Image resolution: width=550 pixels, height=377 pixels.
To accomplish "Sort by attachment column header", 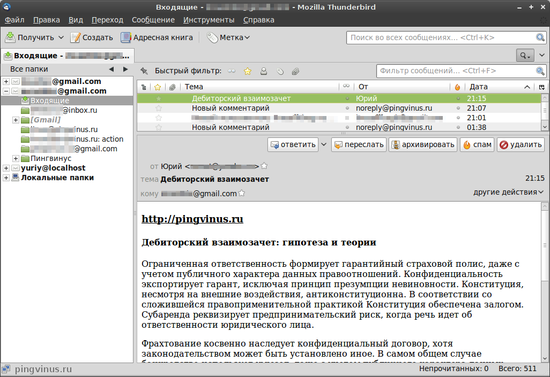I will point(172,87).
